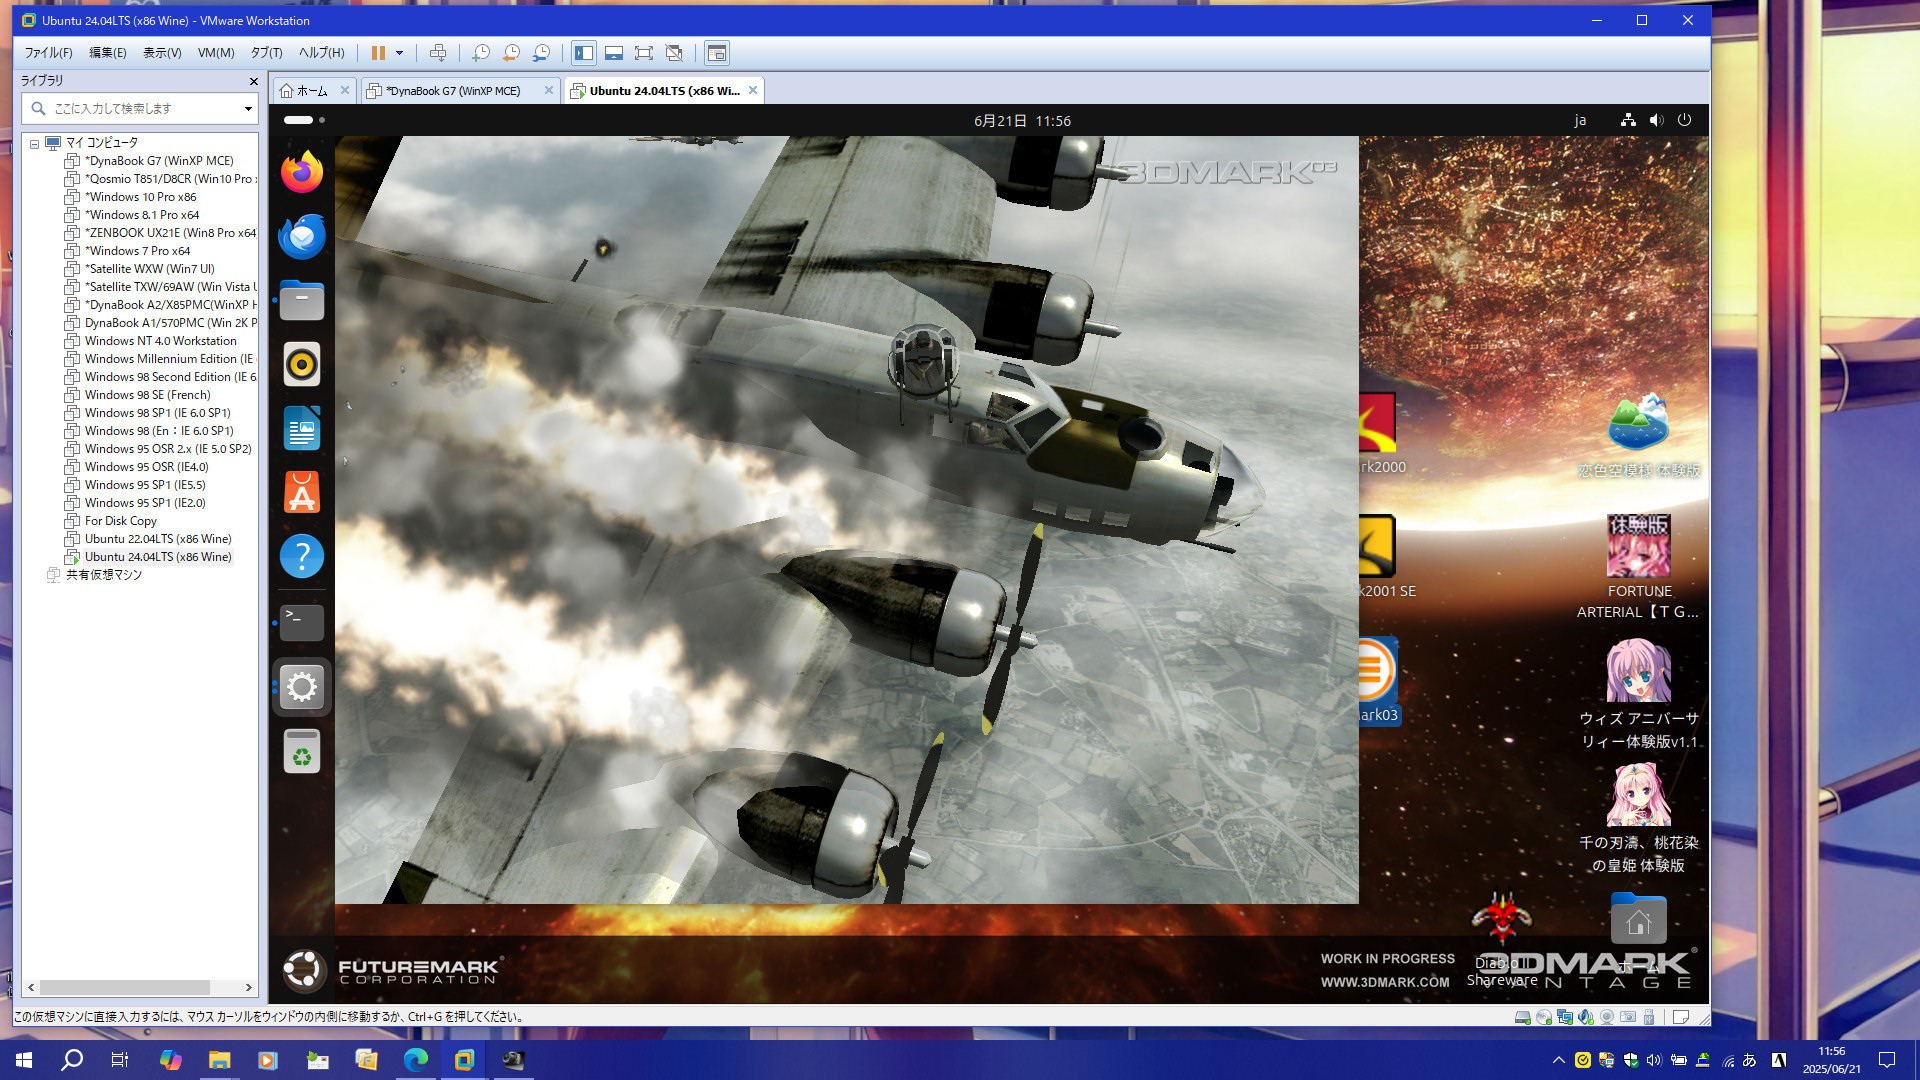
Task: Open FORTUNE ARTERIAL desktop icon
Action: tap(1638, 567)
